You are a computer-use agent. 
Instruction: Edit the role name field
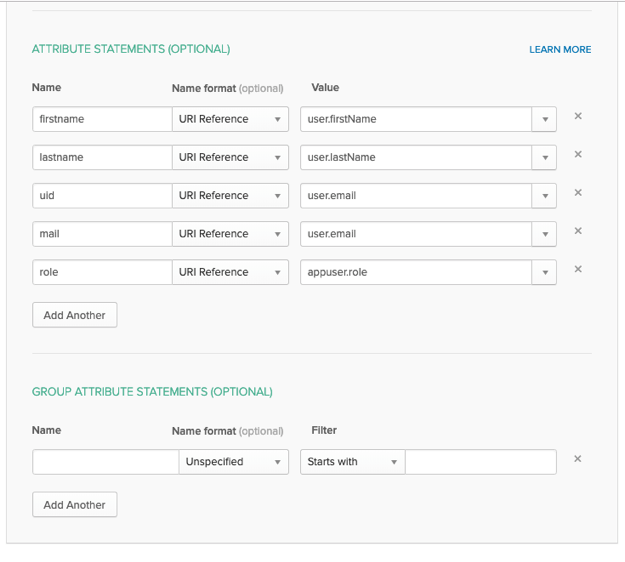pyautogui.click(x=102, y=272)
